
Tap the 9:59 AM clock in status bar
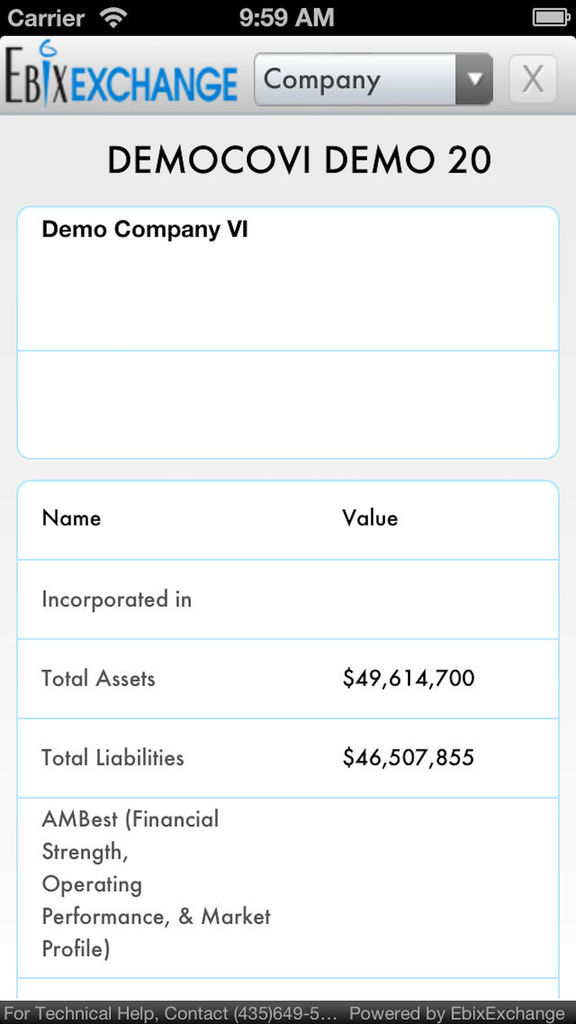tap(287, 18)
